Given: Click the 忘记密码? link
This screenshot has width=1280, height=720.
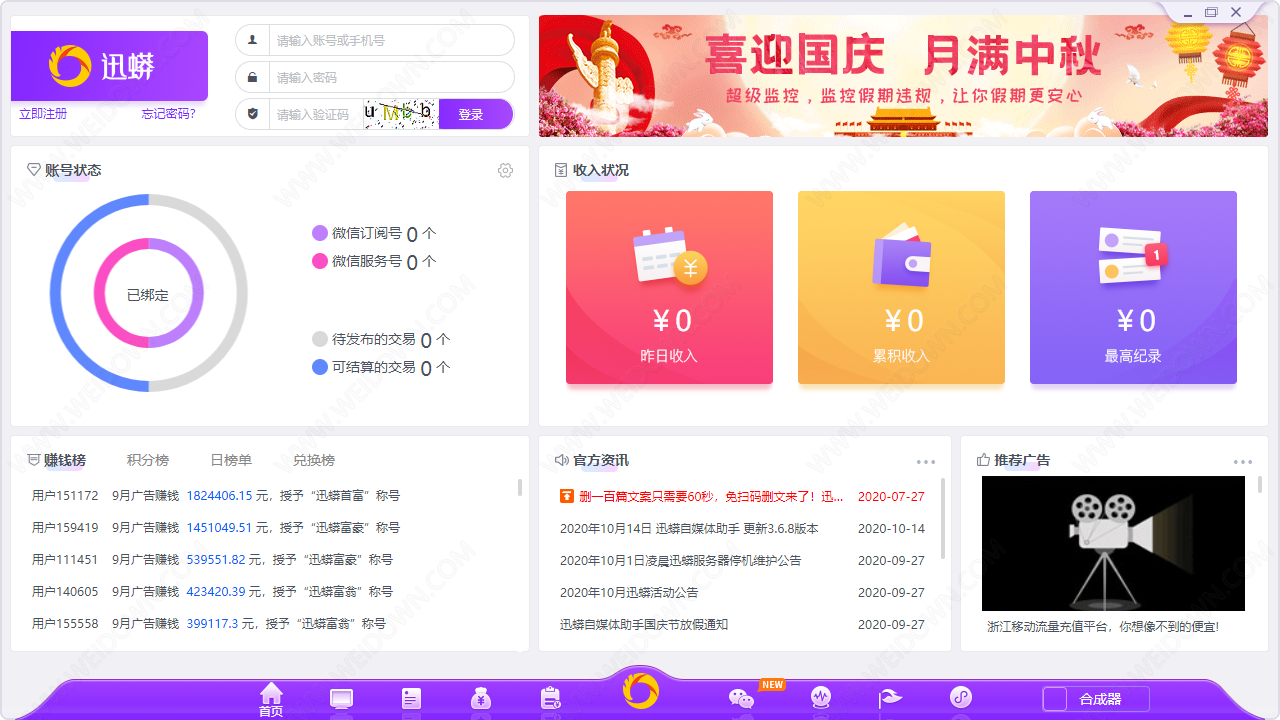Looking at the screenshot, I should (168, 114).
